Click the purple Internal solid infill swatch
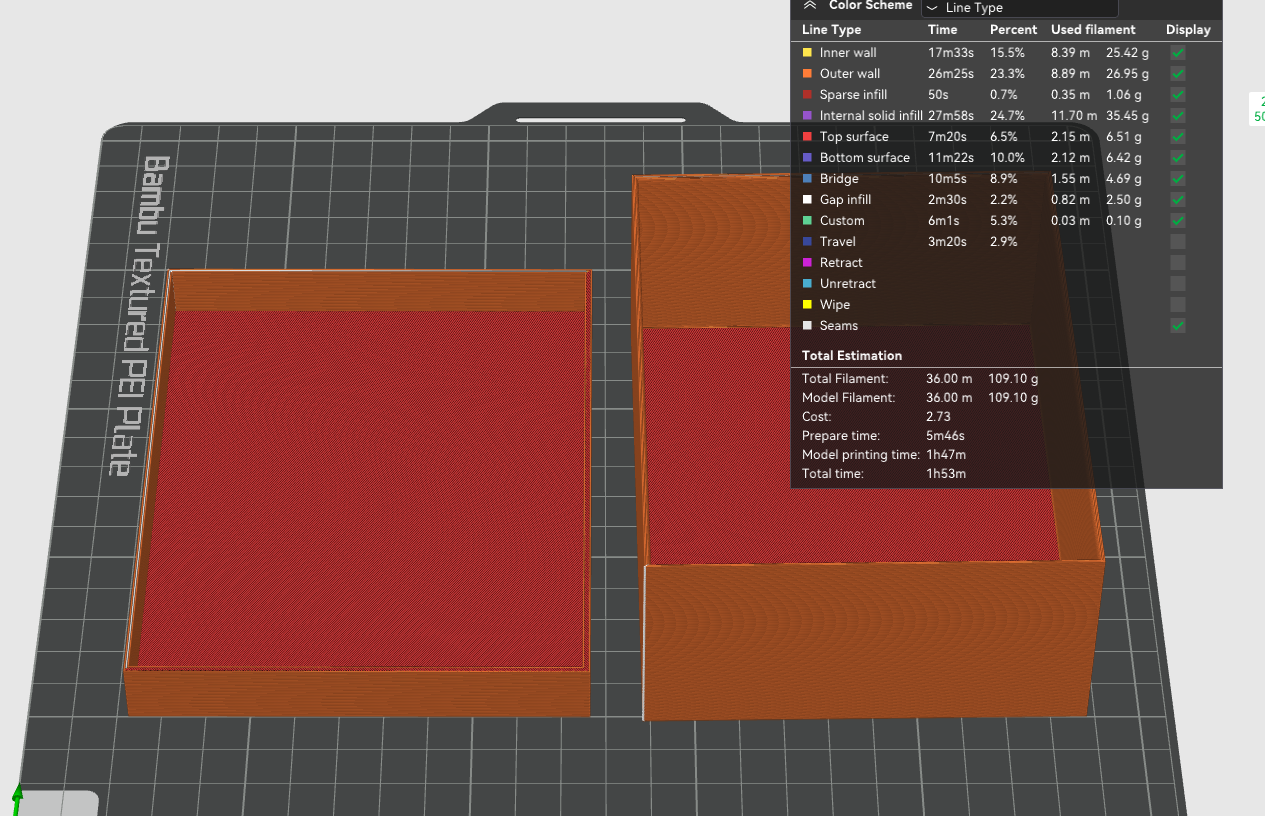Viewport: 1265px width, 816px height. coord(807,115)
